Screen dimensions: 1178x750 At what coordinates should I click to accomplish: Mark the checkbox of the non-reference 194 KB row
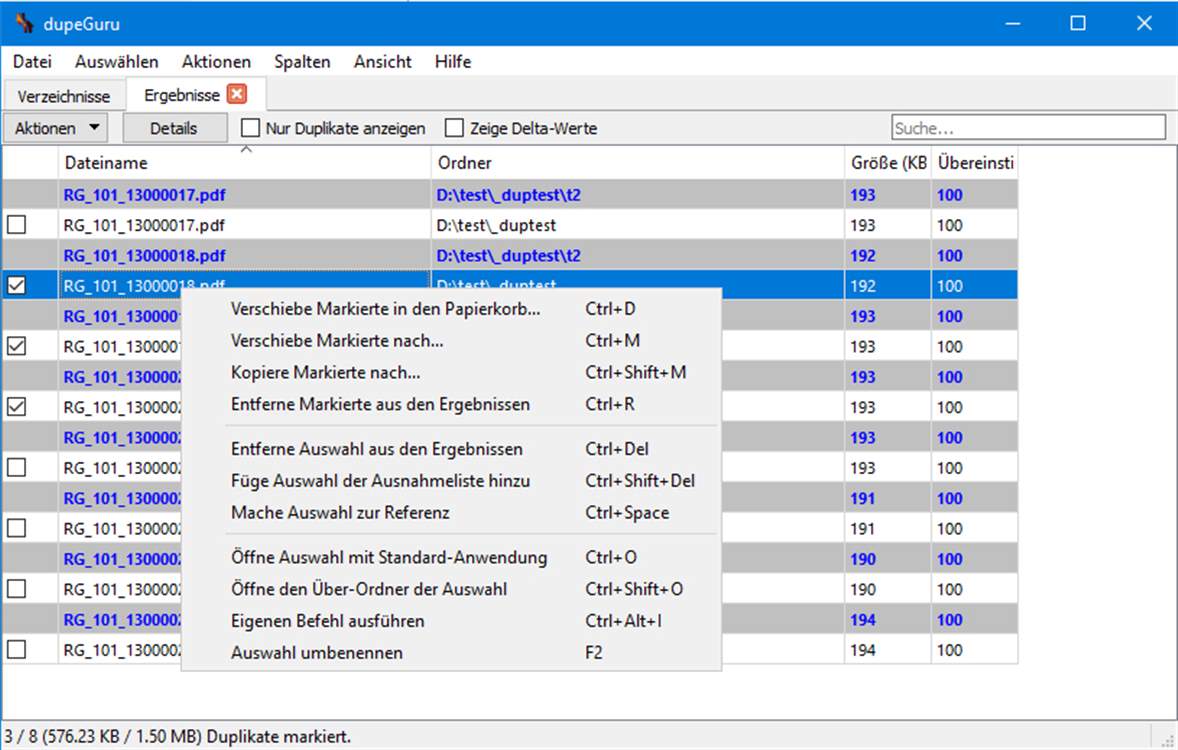(x=17, y=649)
